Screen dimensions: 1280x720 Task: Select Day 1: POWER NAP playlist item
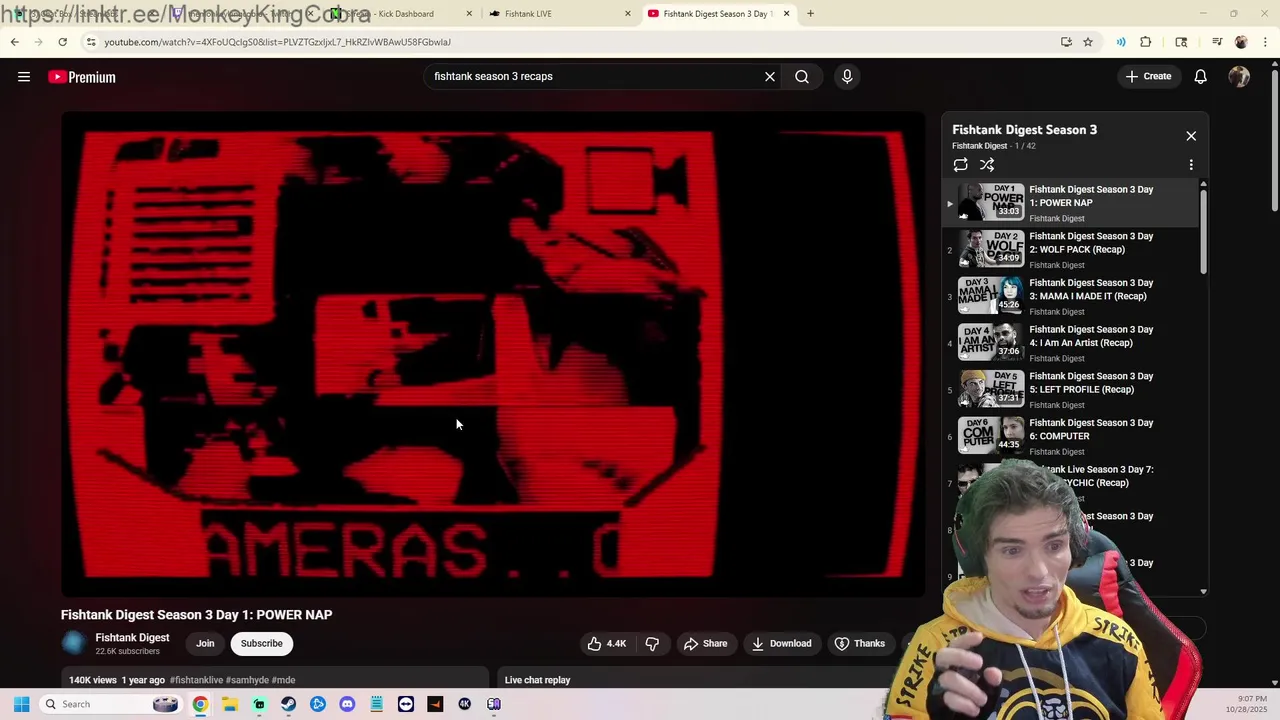coord(1070,203)
